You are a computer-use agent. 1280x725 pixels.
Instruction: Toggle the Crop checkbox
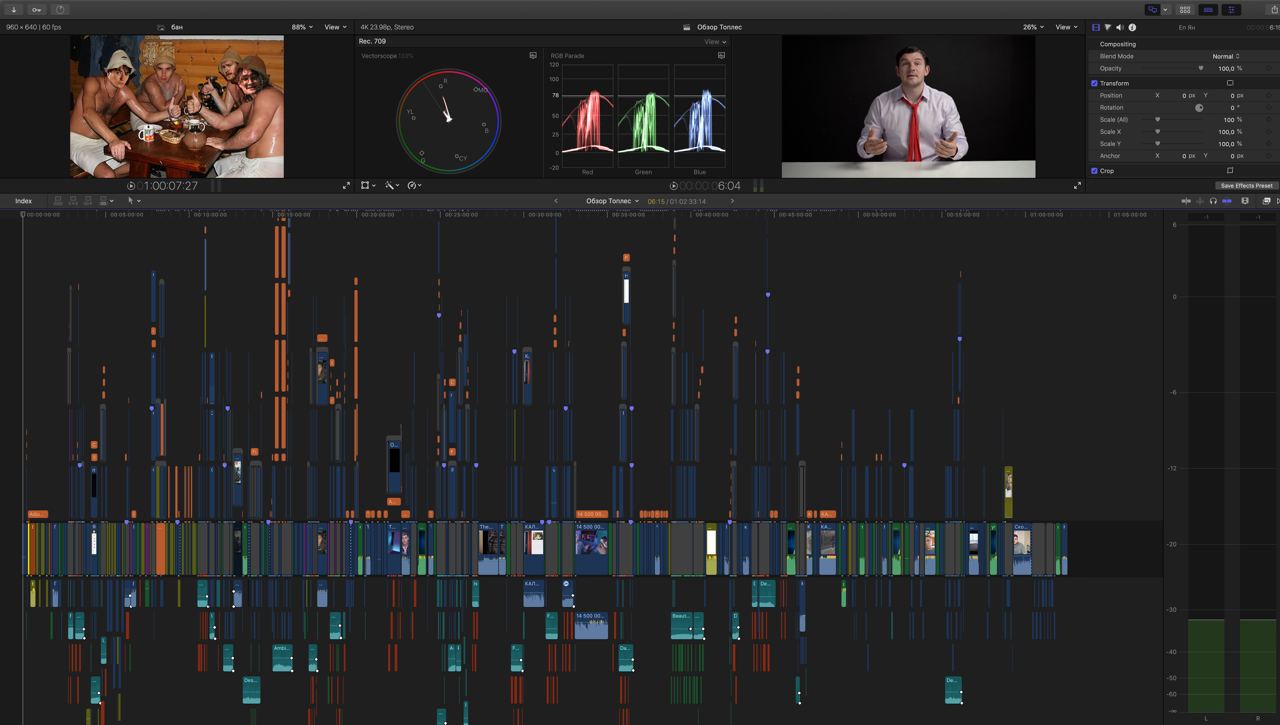[1094, 171]
